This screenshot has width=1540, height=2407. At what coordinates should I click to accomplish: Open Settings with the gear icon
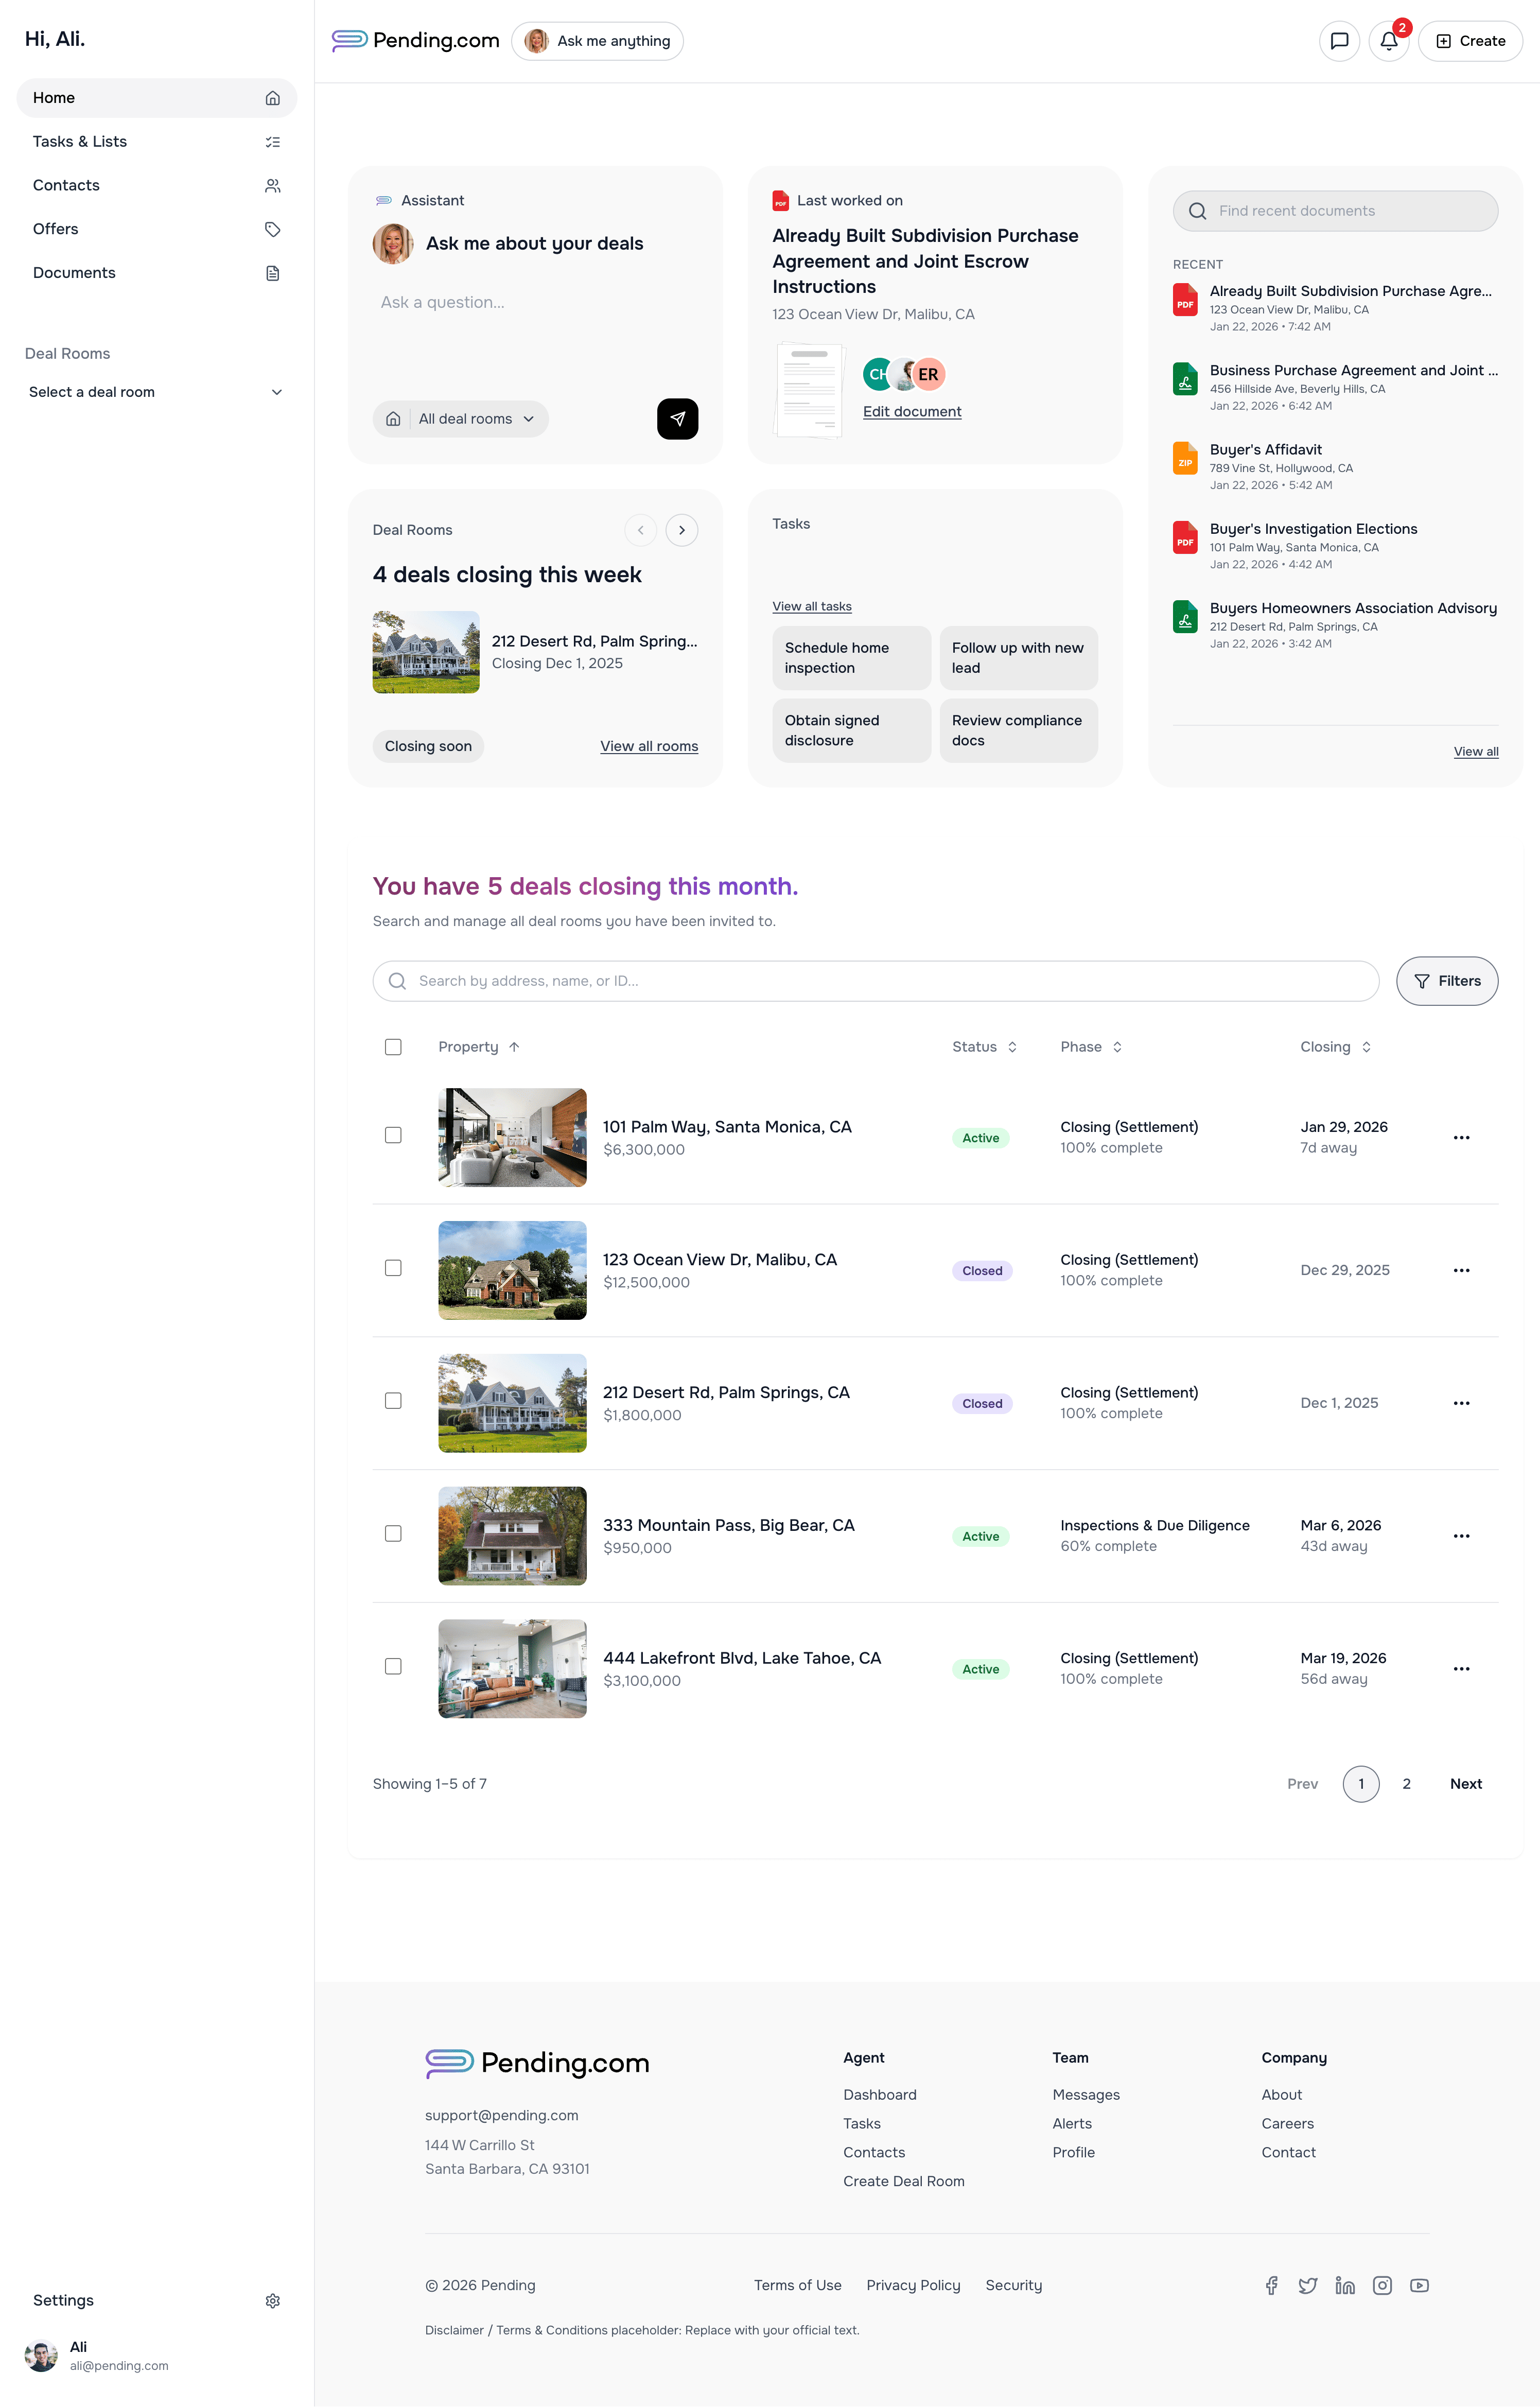pos(272,2300)
